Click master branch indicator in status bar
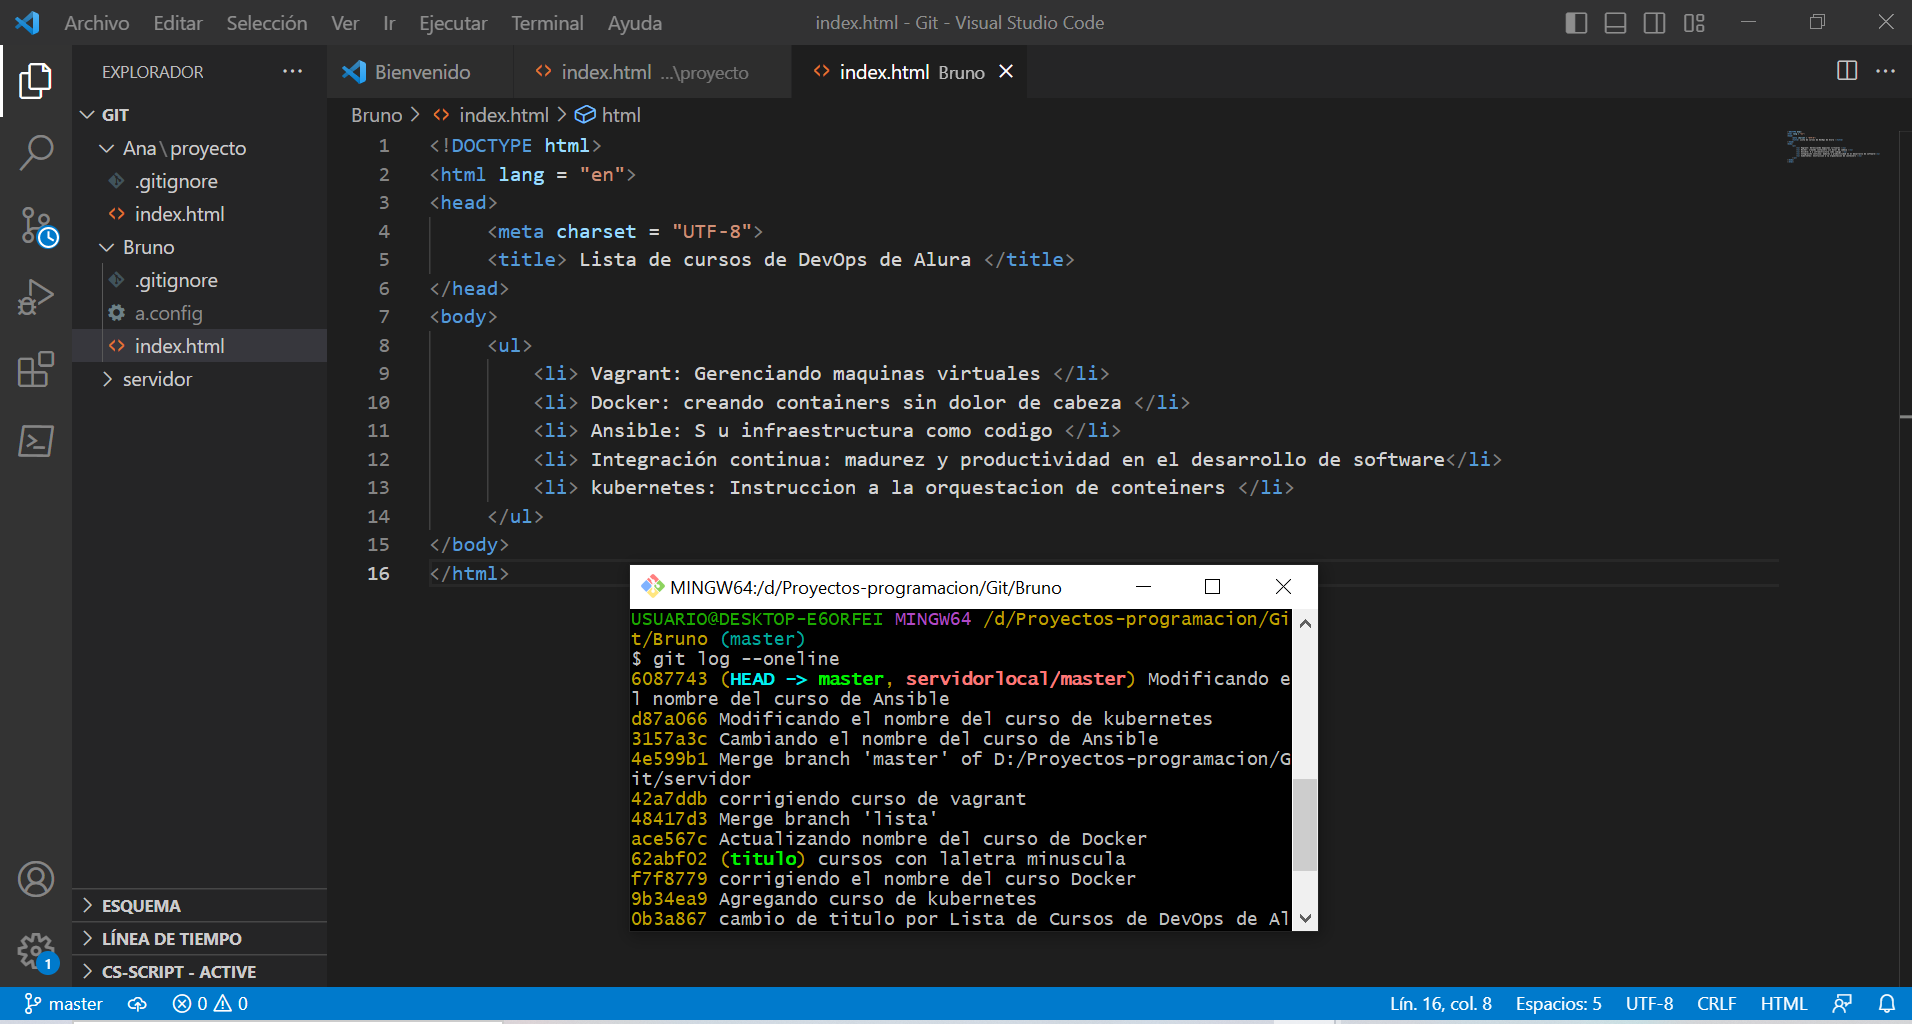Image resolution: width=1912 pixels, height=1024 pixels. [x=63, y=1003]
